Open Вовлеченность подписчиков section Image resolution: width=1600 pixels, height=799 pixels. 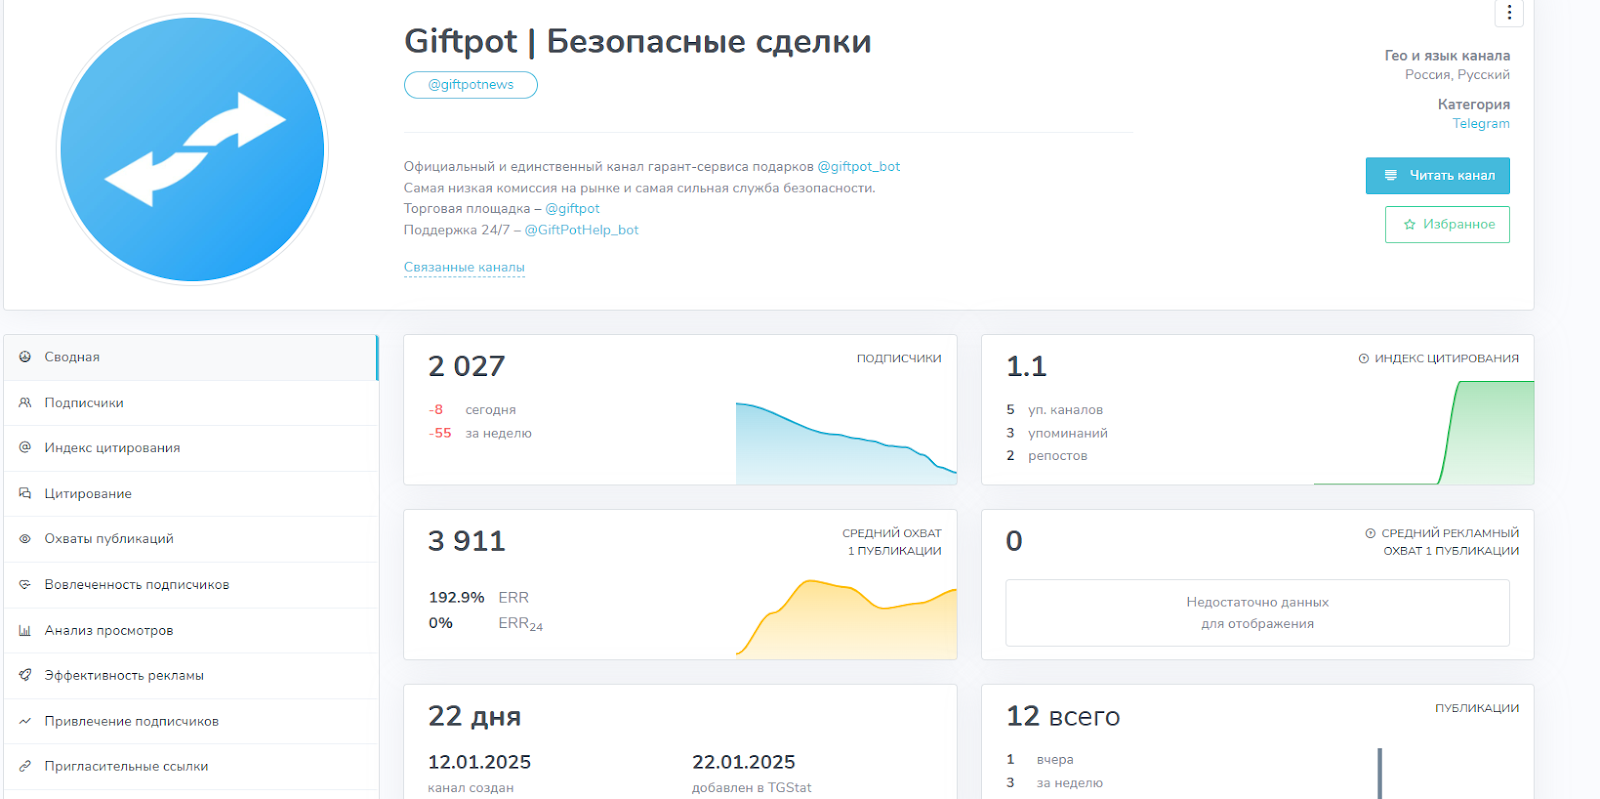(190, 585)
